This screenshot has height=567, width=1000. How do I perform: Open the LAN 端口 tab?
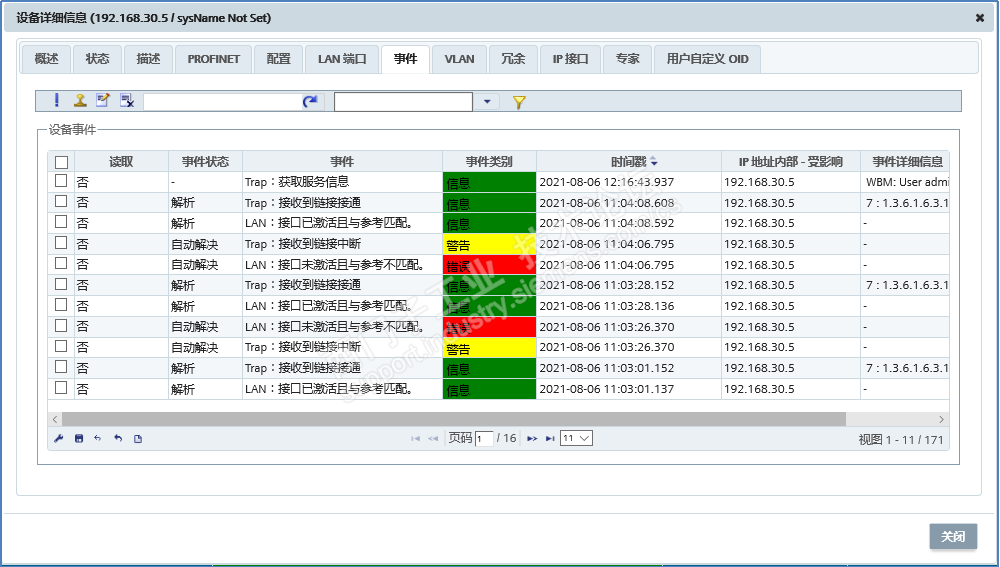(x=342, y=59)
